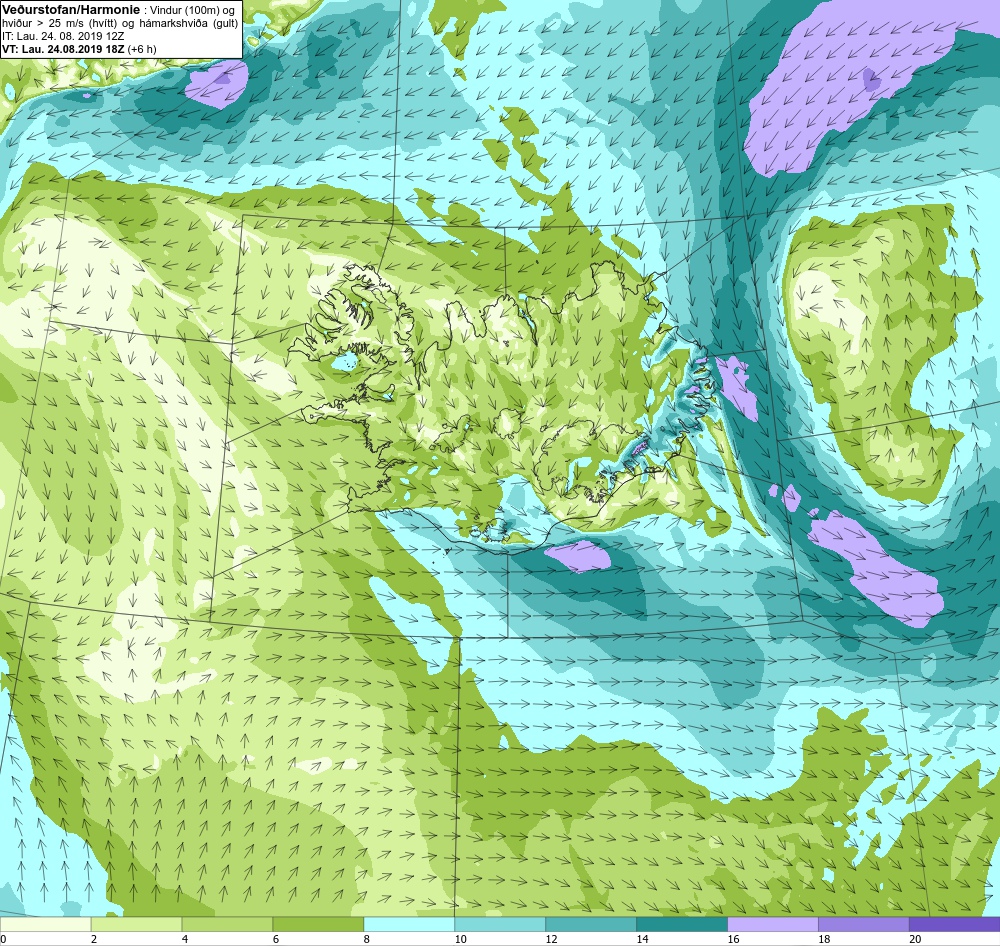Click the legend scale label '14'
This screenshot has width=1000, height=946.
click(642, 939)
